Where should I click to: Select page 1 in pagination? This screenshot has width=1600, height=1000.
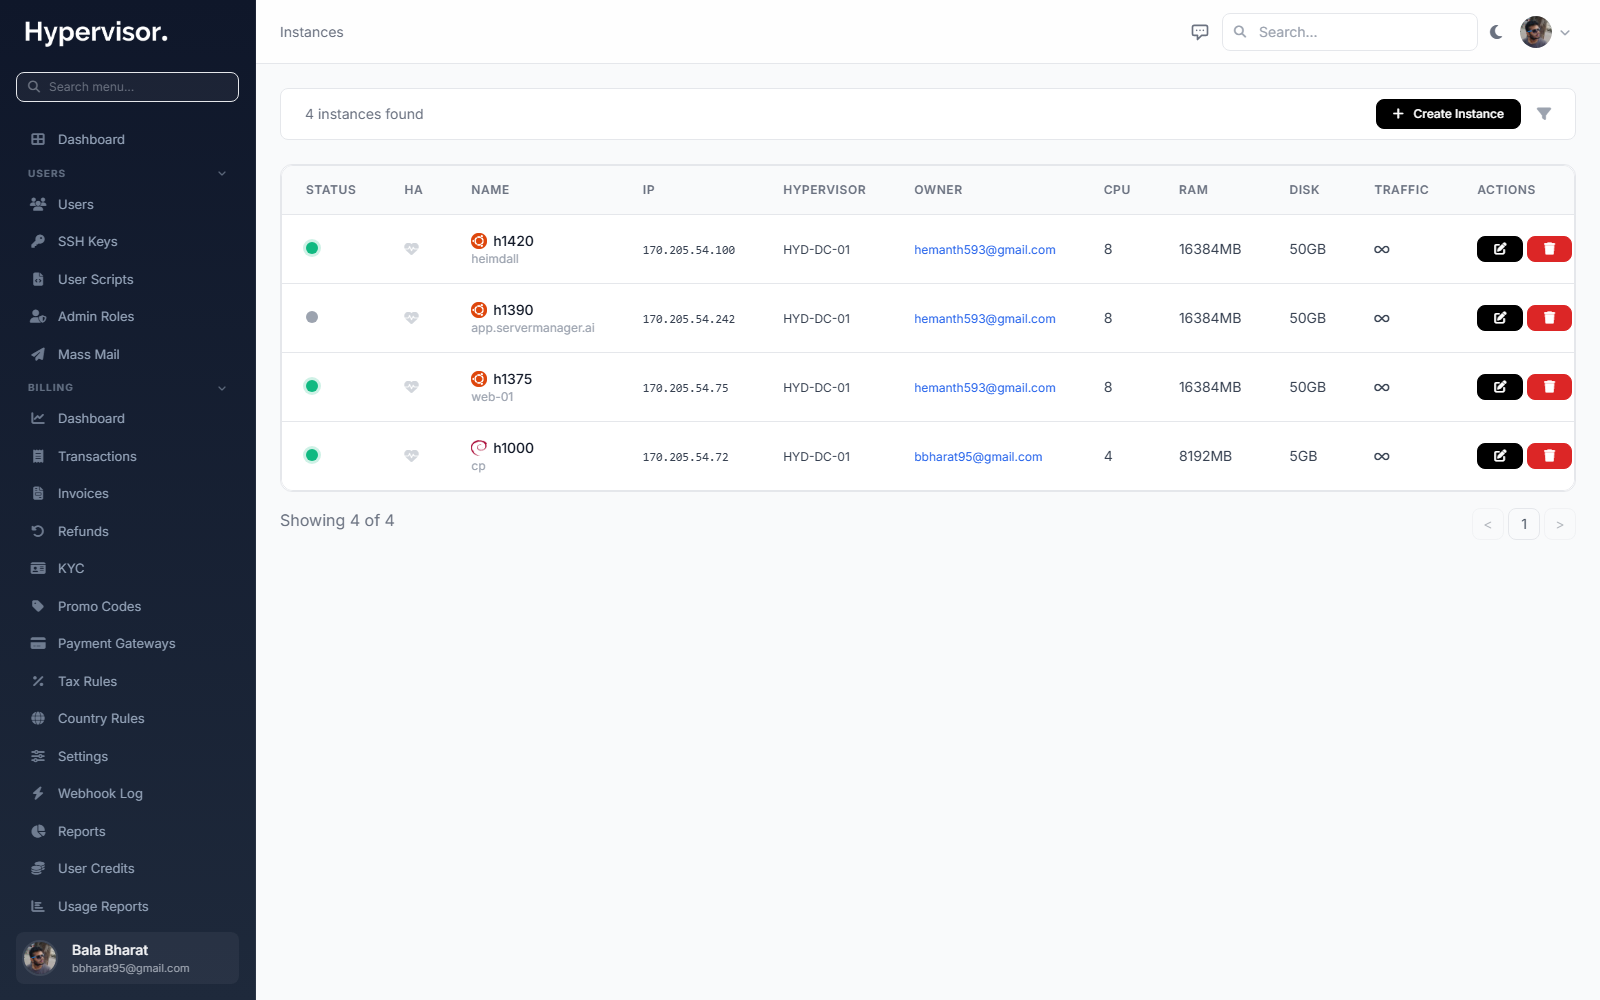(x=1524, y=524)
